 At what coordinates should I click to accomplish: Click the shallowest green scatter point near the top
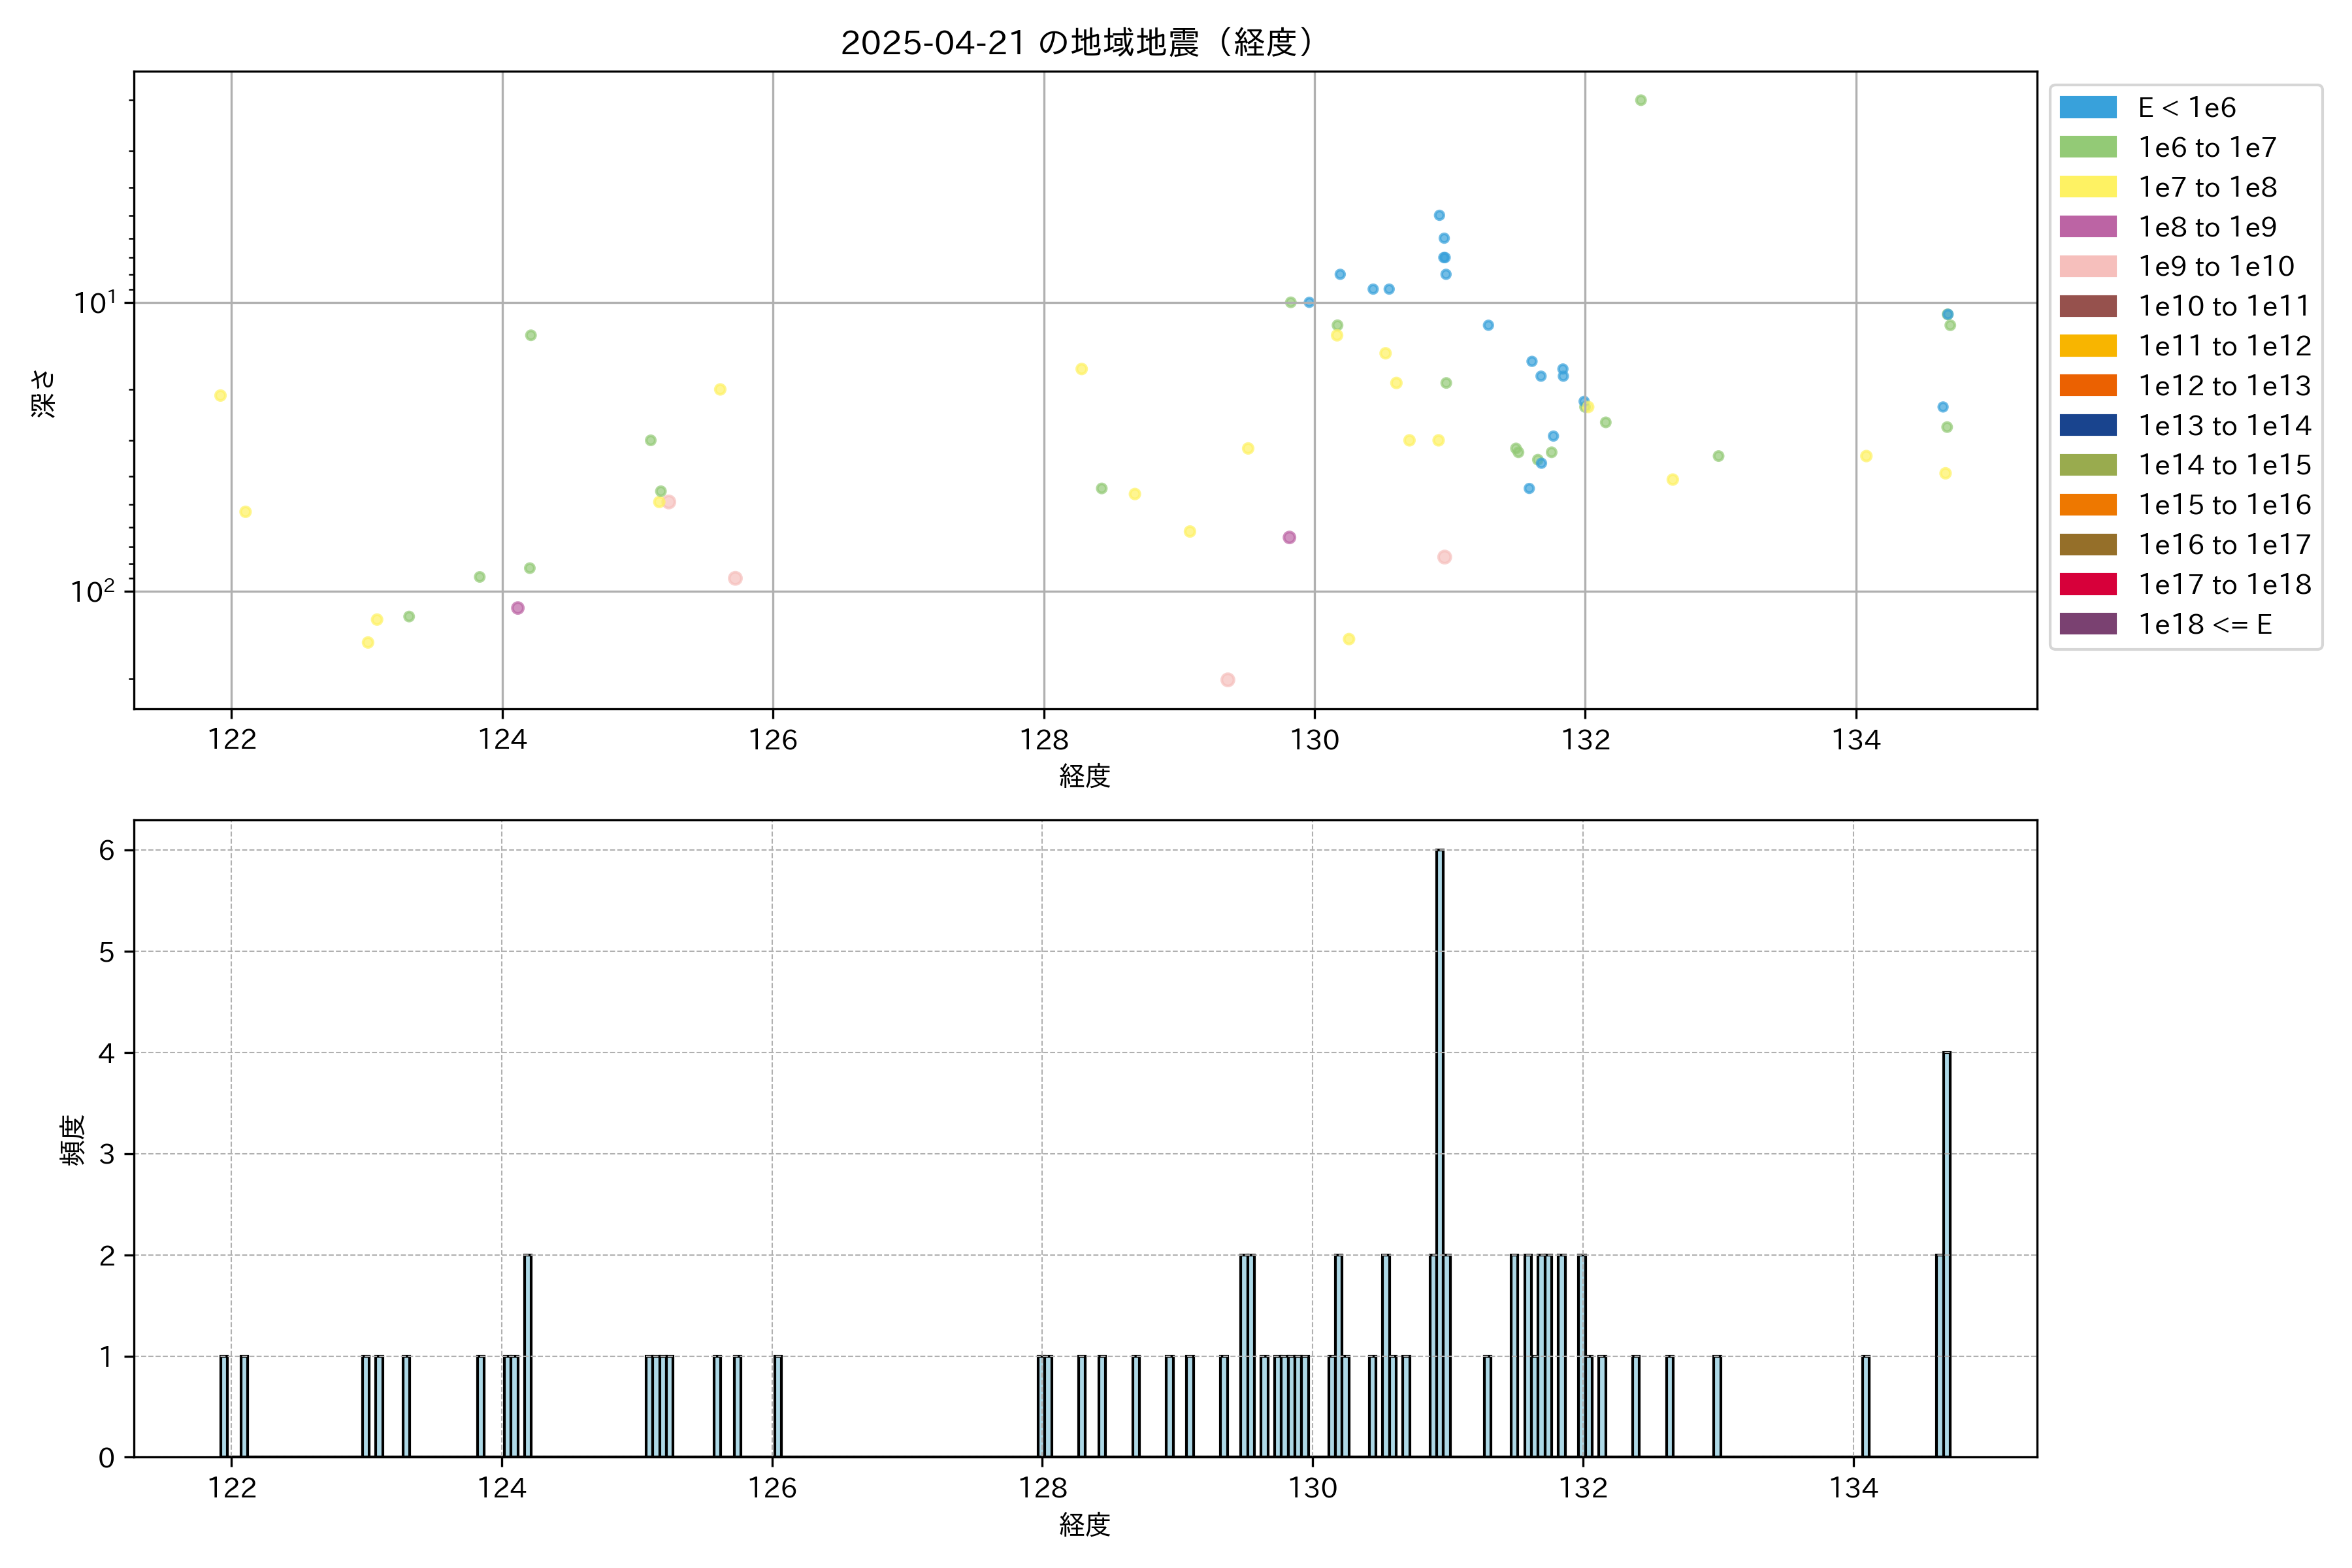pyautogui.click(x=1640, y=100)
